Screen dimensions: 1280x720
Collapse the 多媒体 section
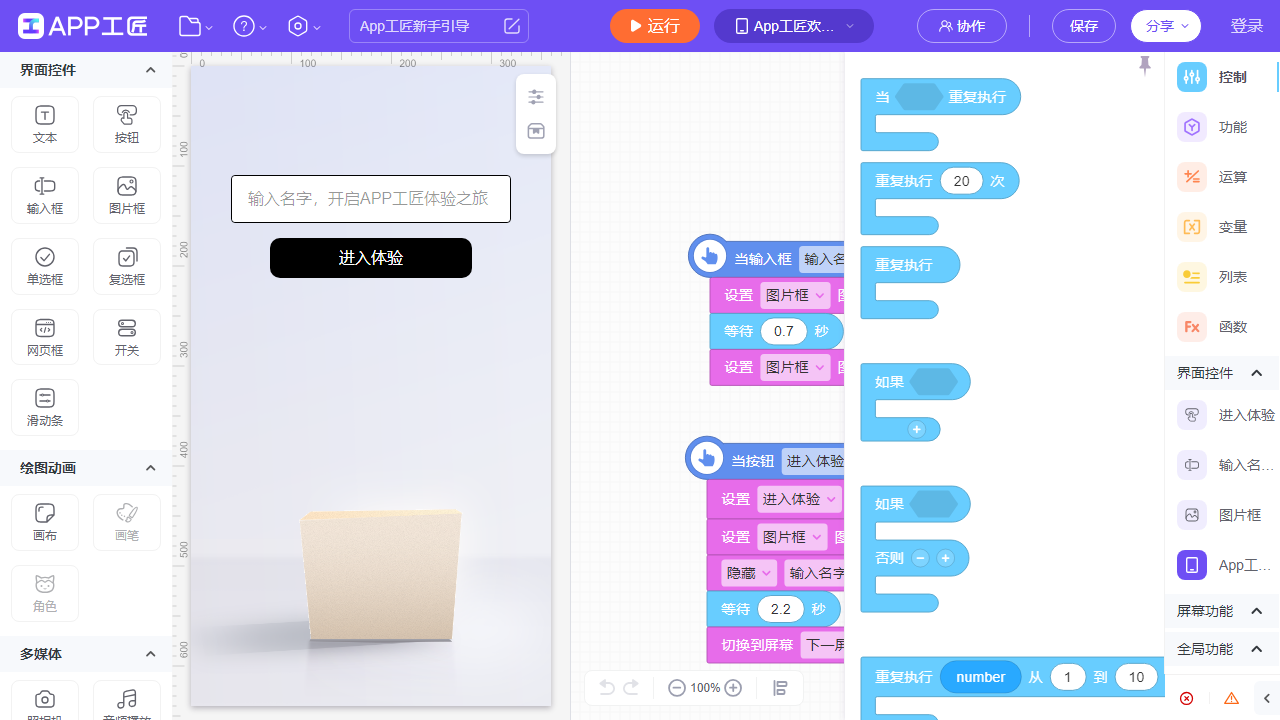(150, 654)
